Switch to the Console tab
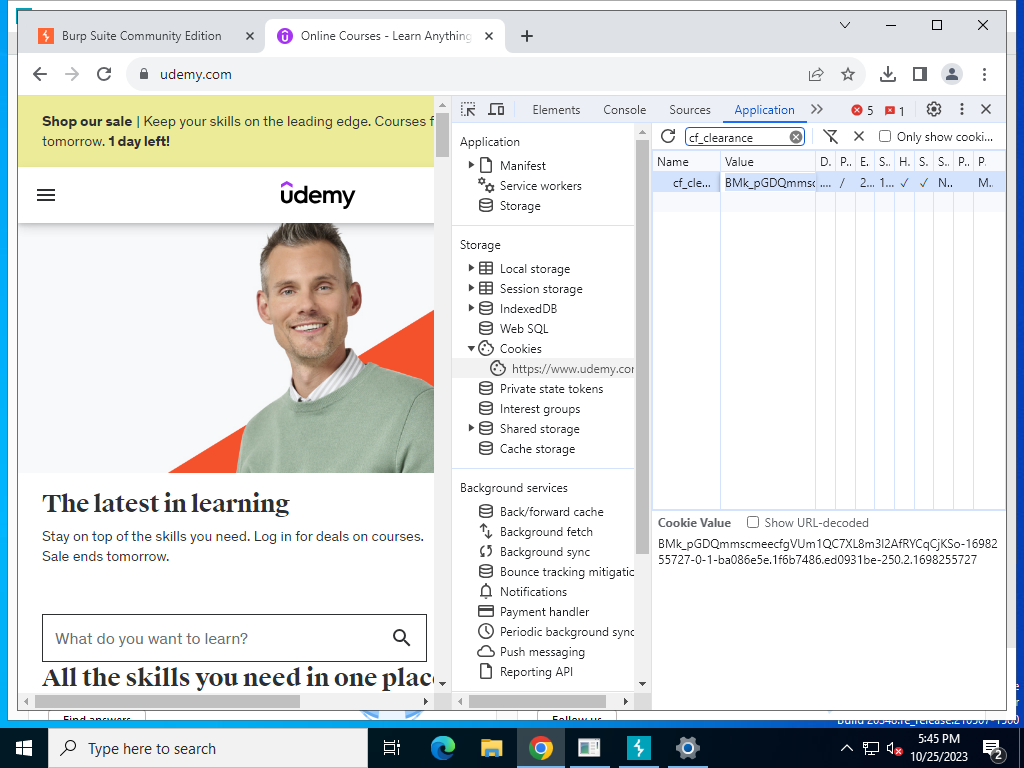 click(x=624, y=110)
